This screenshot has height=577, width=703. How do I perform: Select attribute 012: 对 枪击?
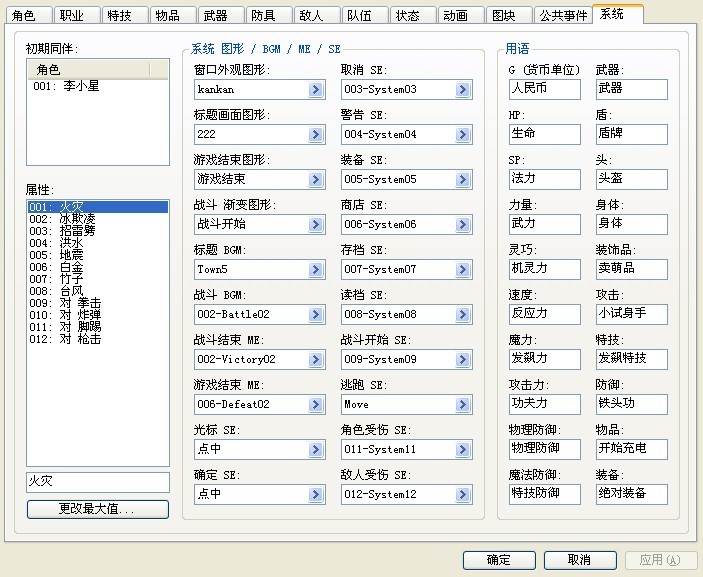(98, 339)
